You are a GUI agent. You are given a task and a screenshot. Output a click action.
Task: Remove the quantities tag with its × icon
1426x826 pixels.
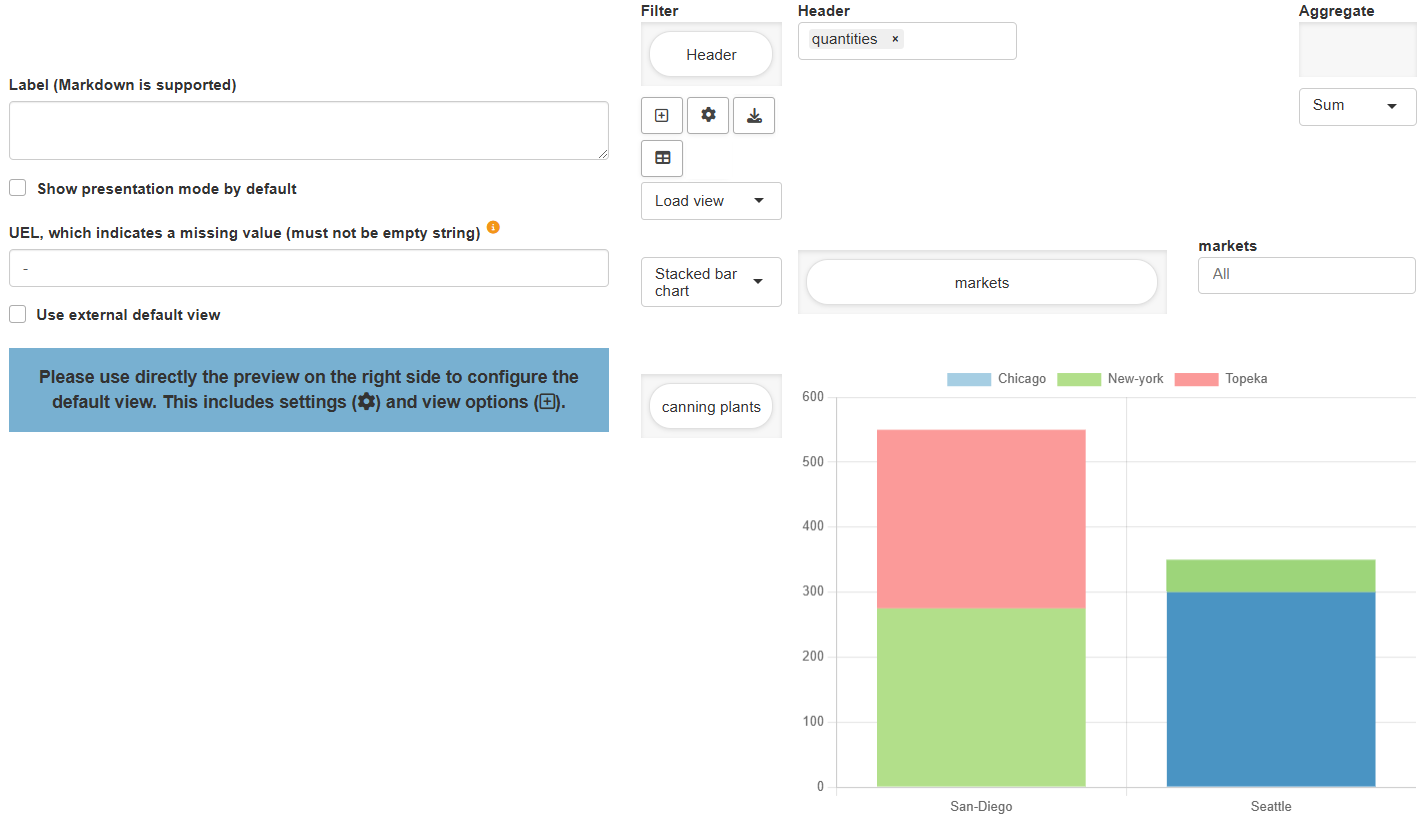click(x=894, y=39)
